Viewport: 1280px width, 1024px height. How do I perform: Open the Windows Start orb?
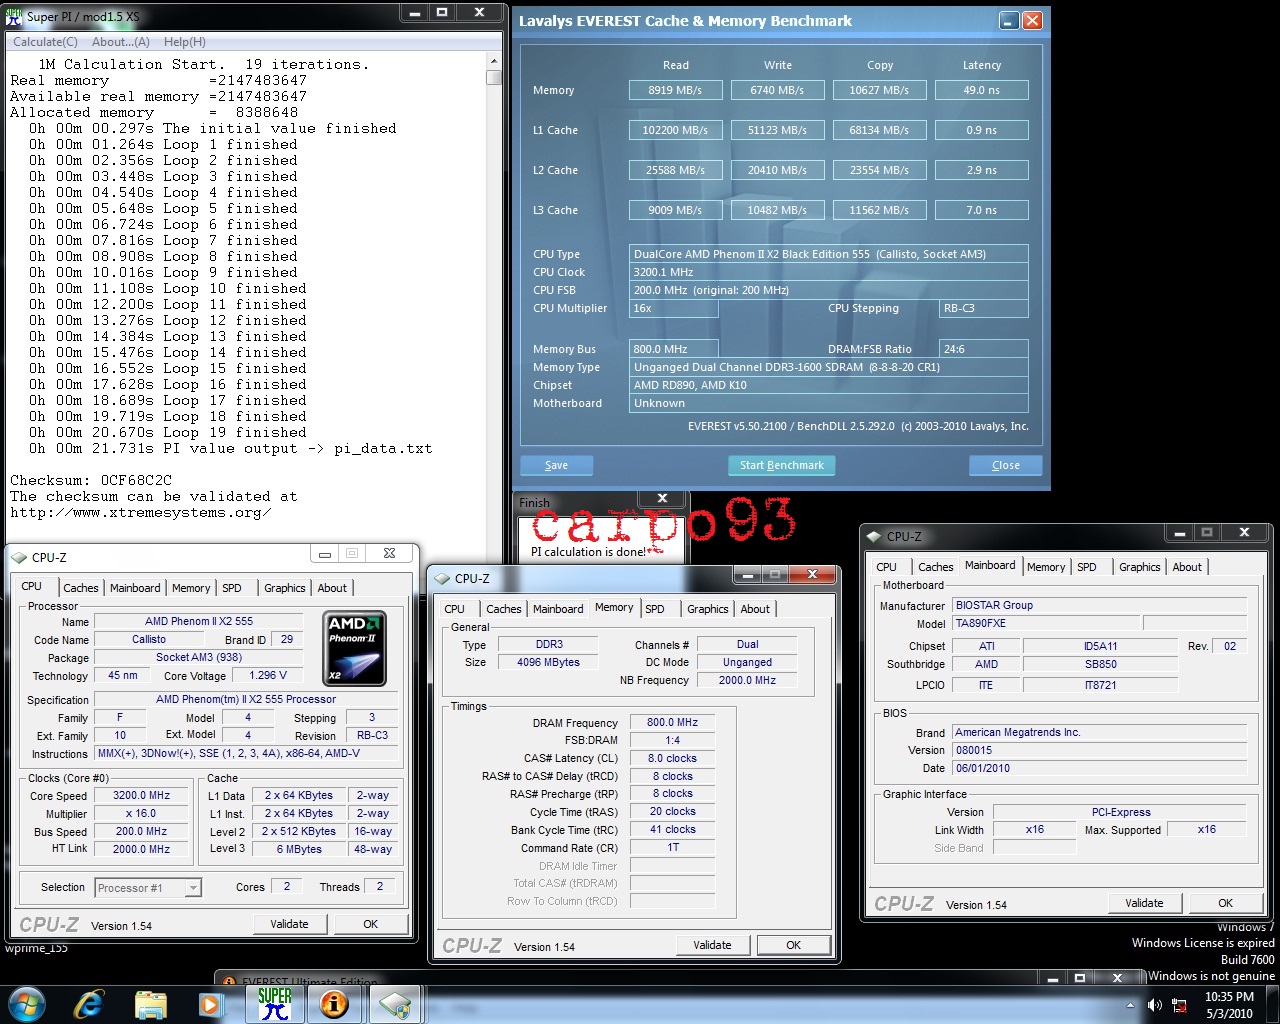click(x=27, y=1004)
